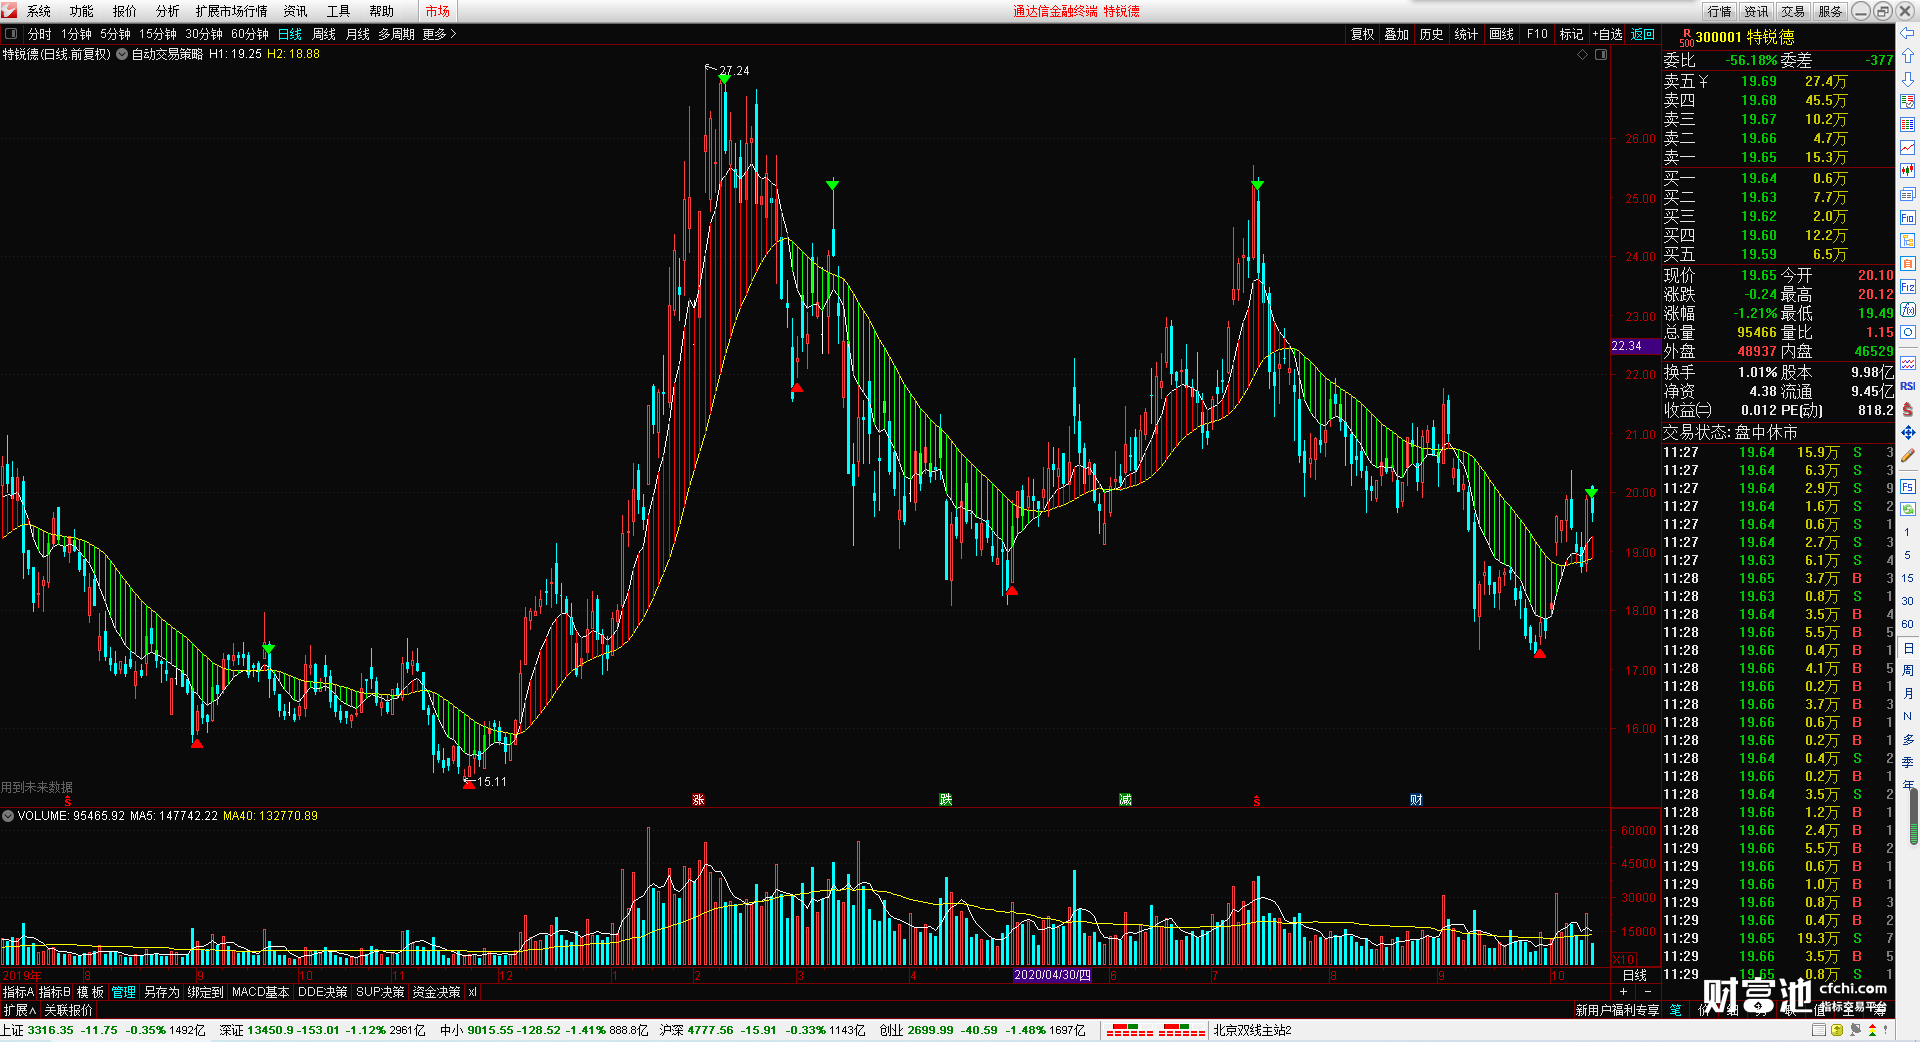Select the 5 minute period in right sidebar

coord(1907,555)
